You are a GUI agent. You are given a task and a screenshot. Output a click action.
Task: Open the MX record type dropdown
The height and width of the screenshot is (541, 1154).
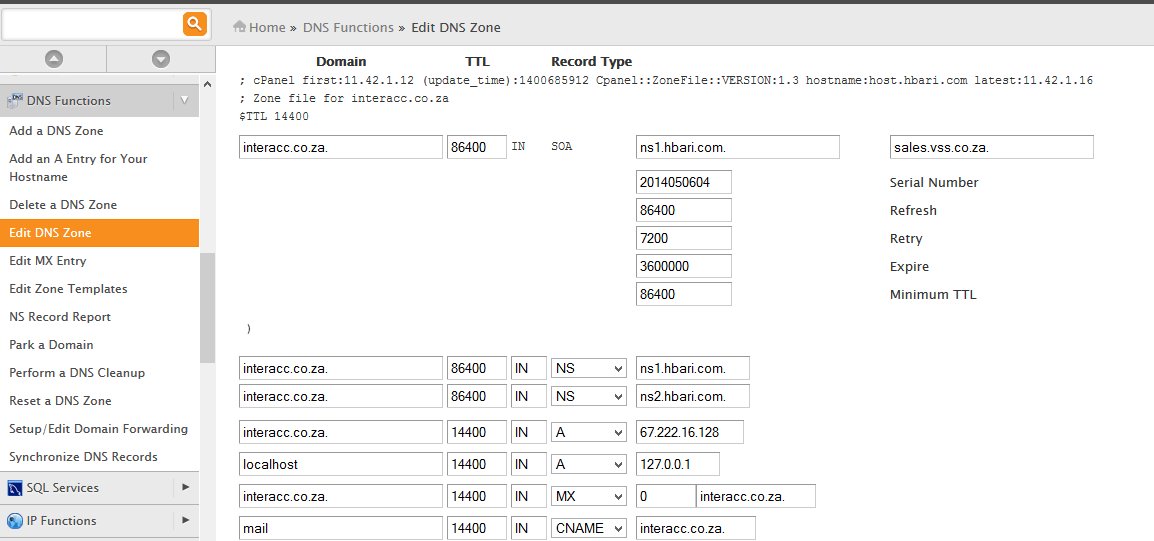coord(589,496)
